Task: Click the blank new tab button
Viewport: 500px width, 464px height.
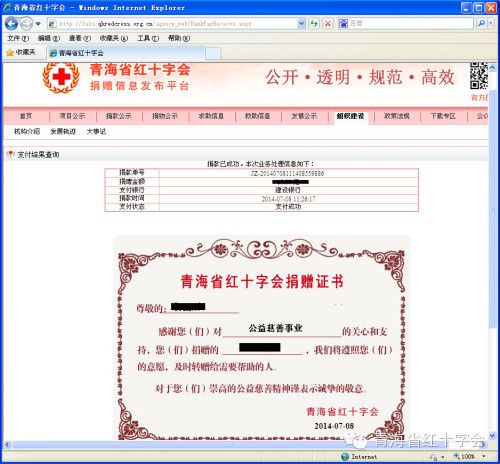Action: tap(213, 53)
